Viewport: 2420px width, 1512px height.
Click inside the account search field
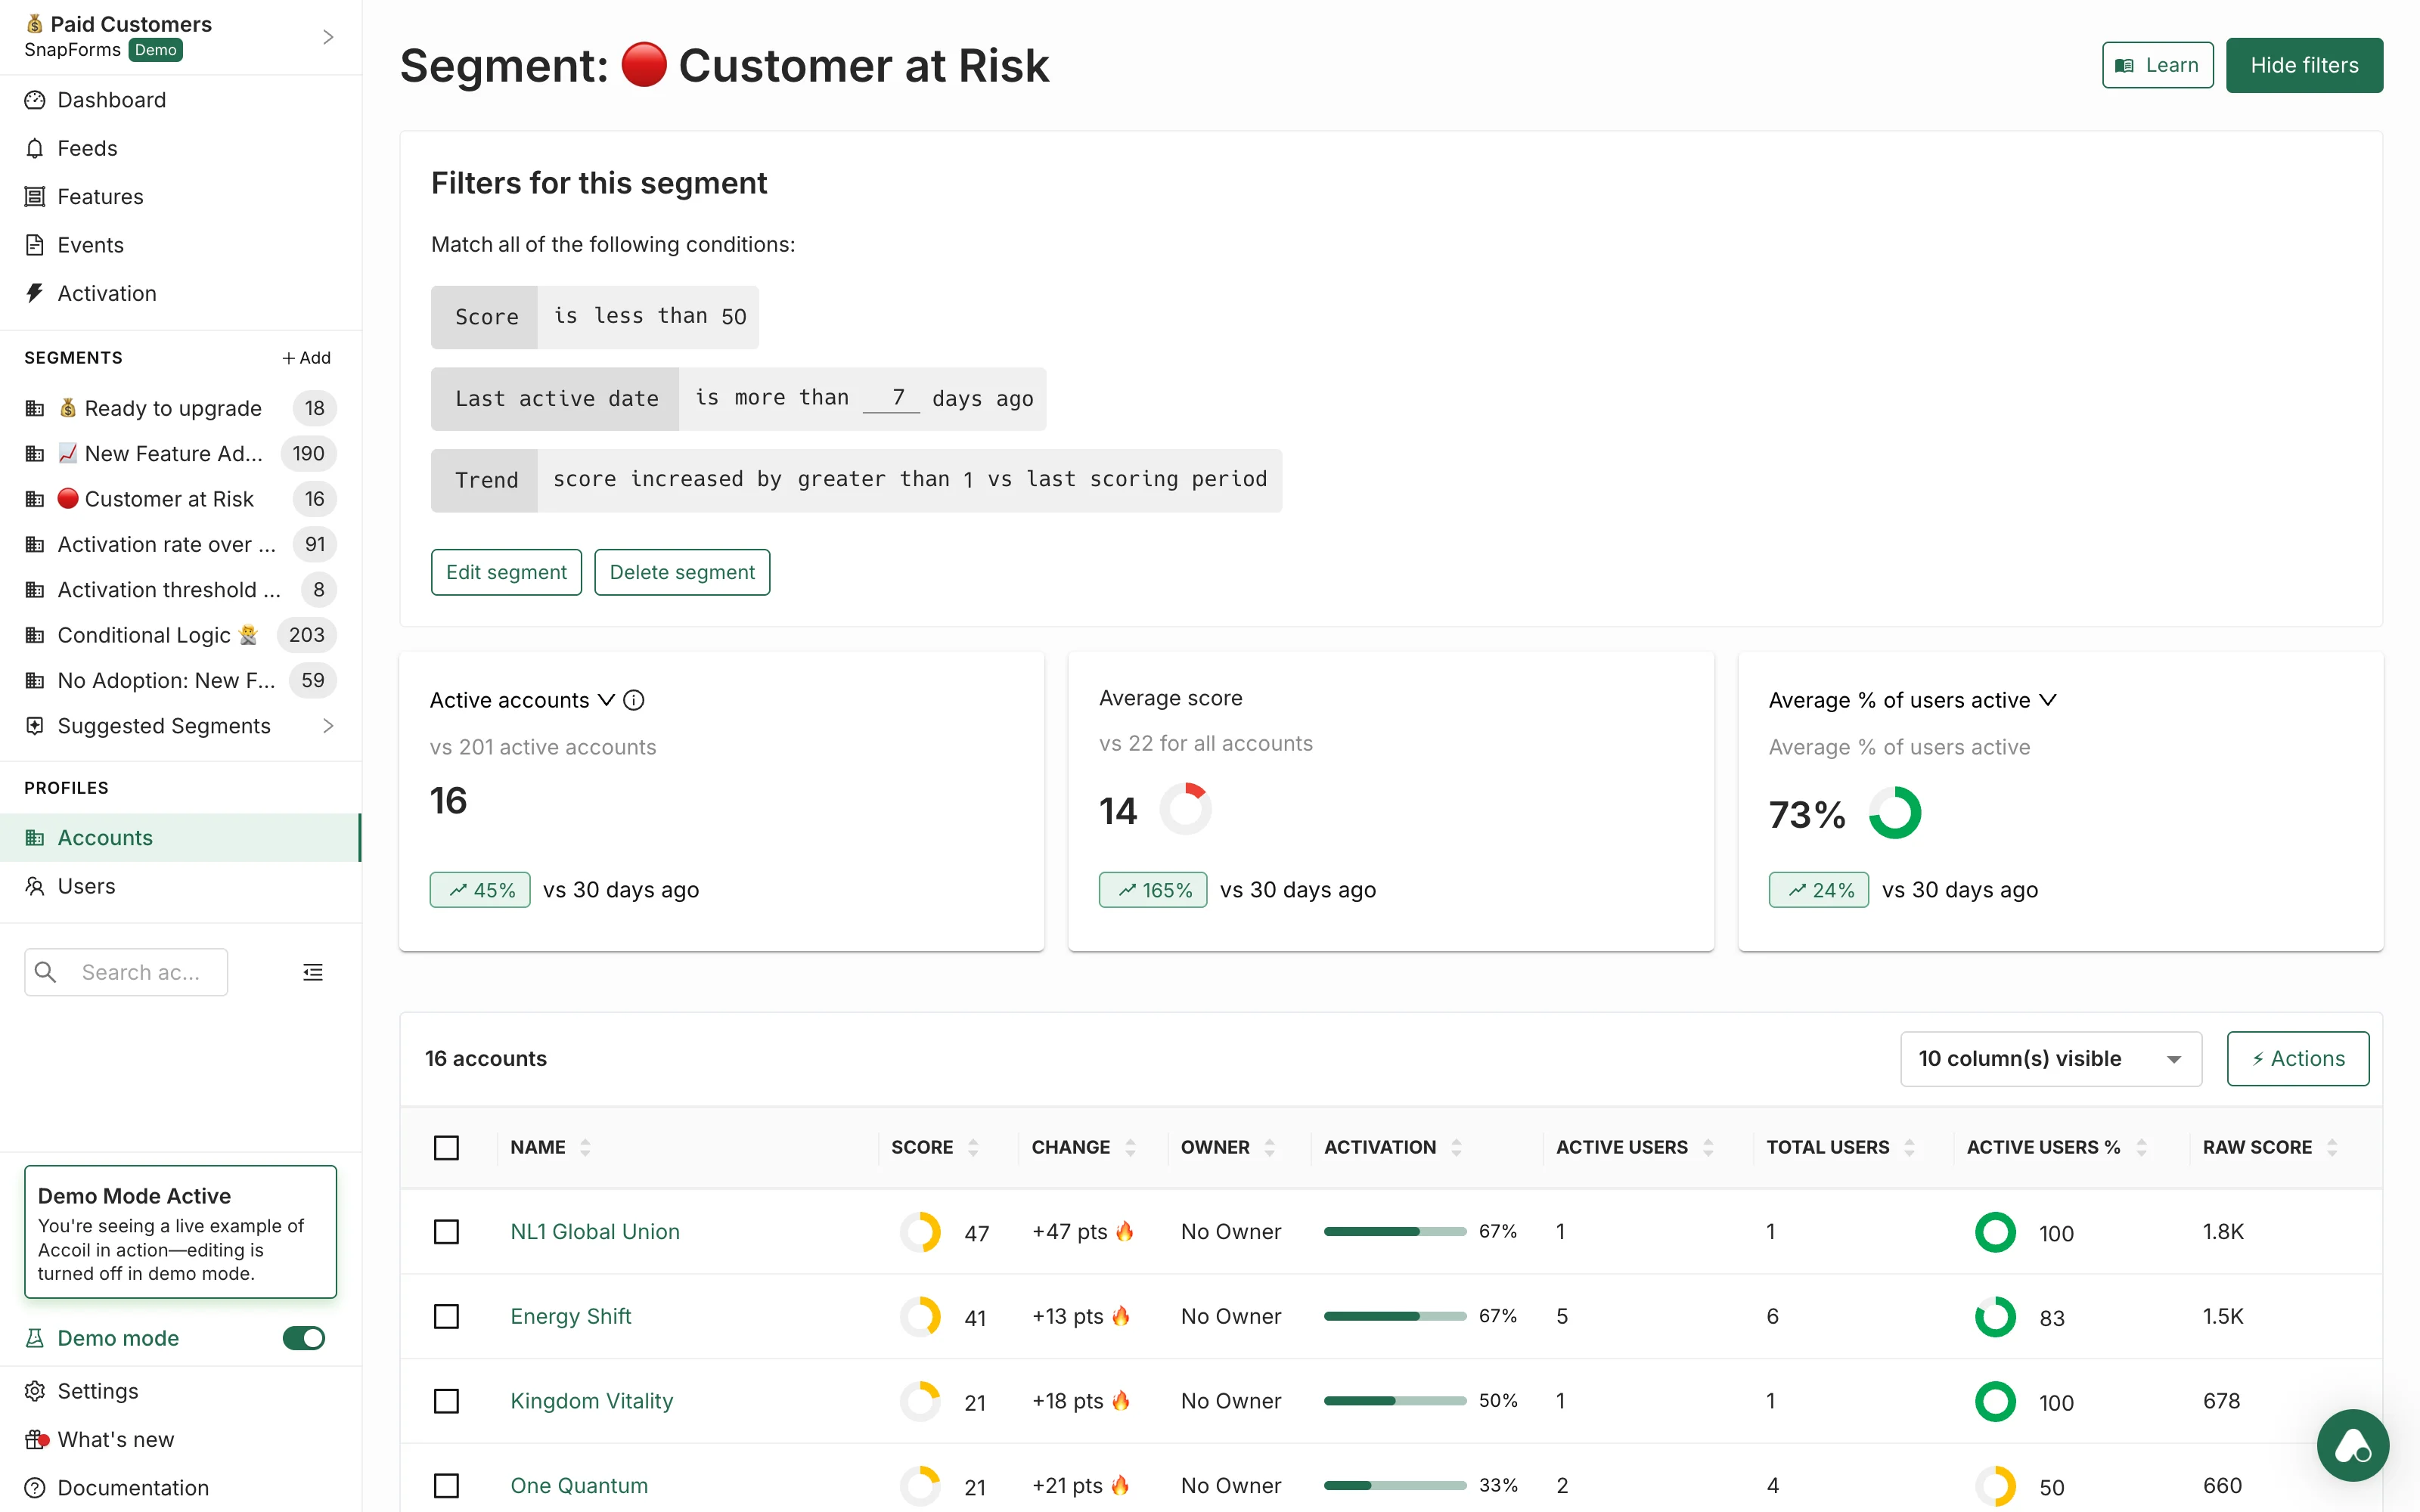coord(145,971)
